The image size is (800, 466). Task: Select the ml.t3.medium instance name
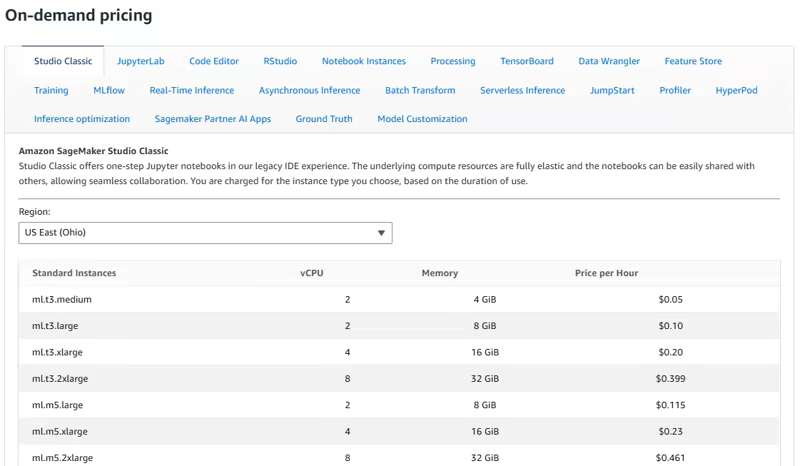coord(62,300)
